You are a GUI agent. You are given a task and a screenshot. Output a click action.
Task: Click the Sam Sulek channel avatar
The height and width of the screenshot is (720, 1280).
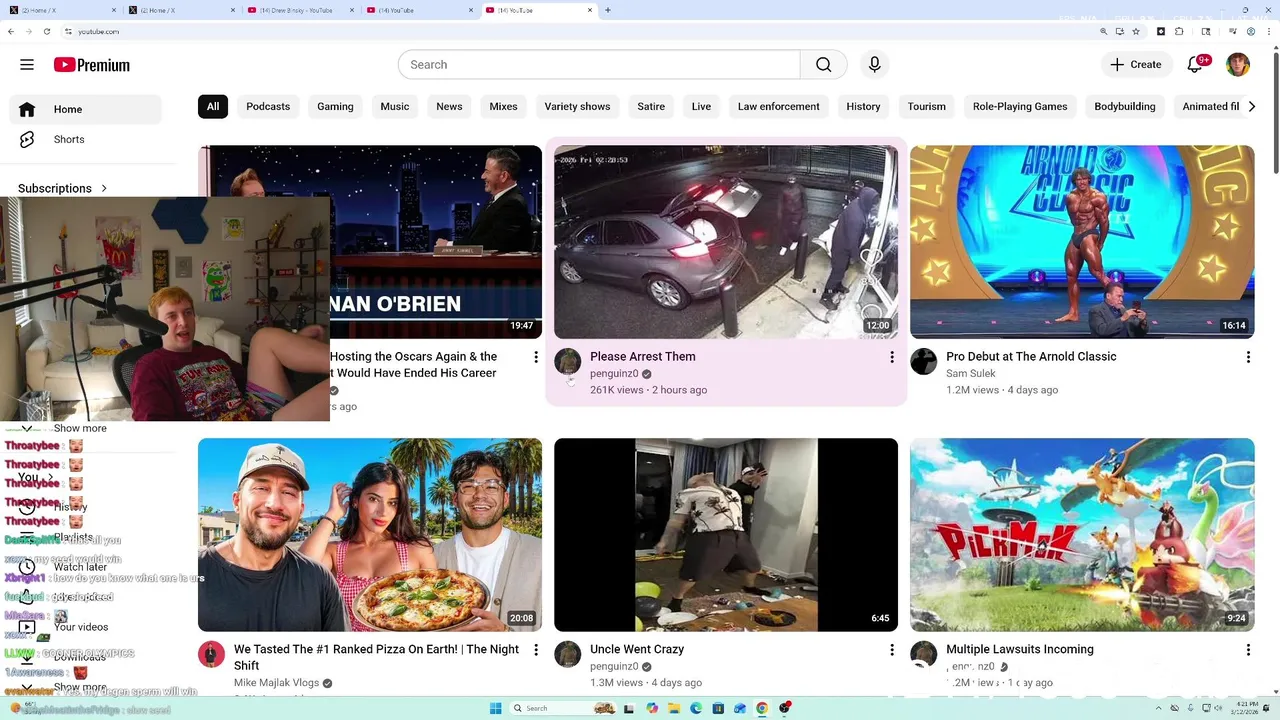(x=924, y=361)
